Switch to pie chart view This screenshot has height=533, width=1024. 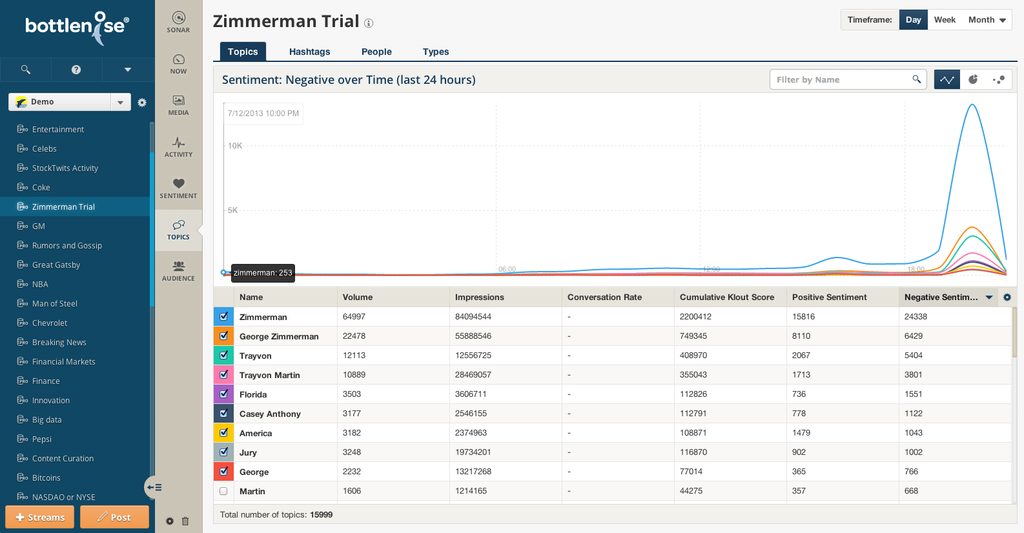coord(973,79)
